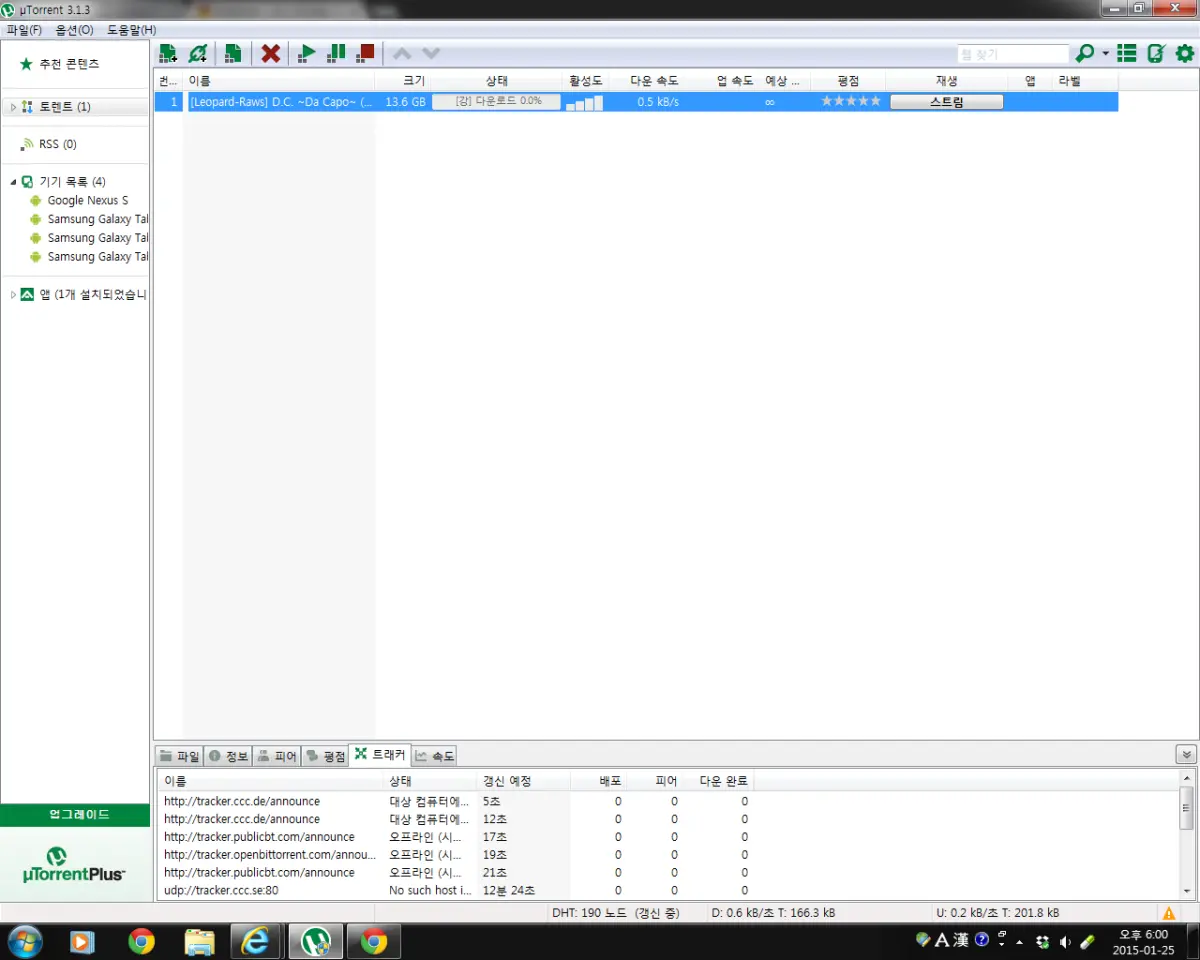The width and height of the screenshot is (1200, 960).
Task: Expand the 토렌트 (1) tree node
Action: [13, 107]
